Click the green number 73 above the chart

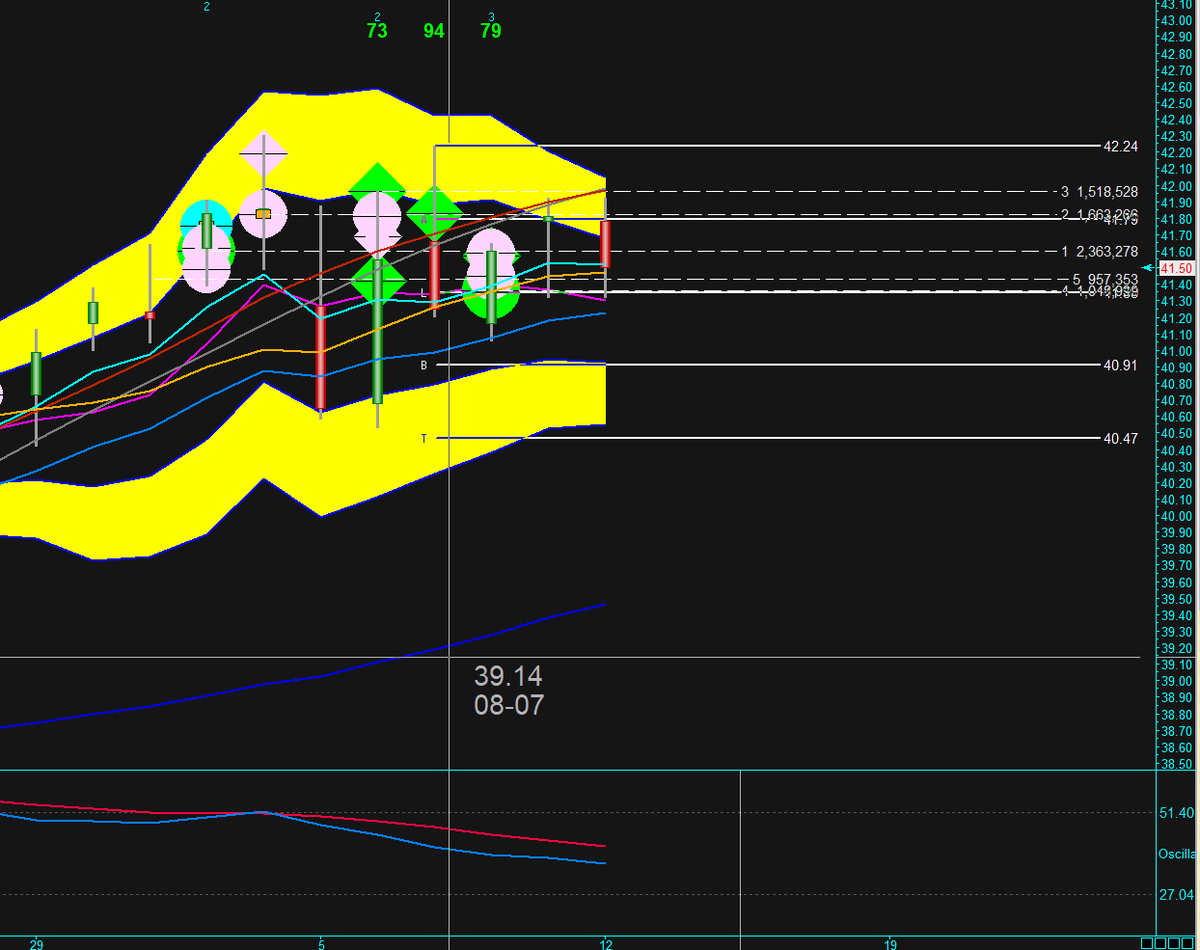[x=376, y=31]
